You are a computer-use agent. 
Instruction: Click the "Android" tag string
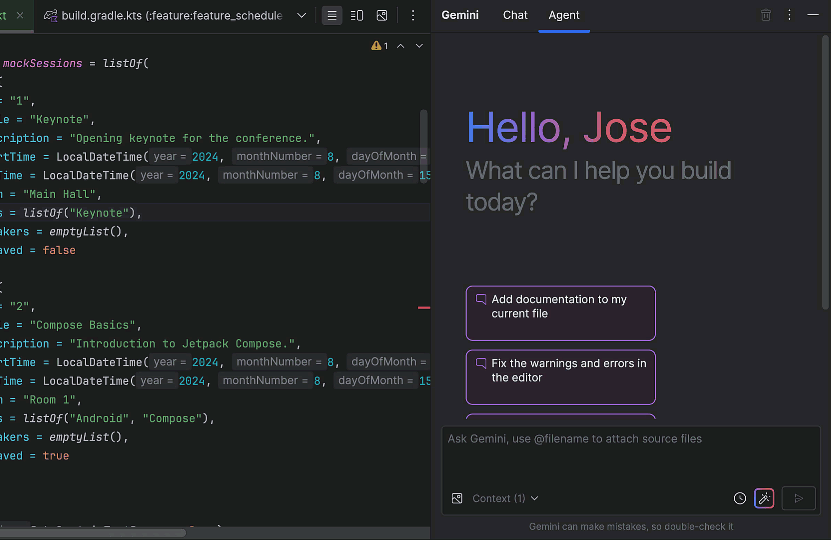click(x=99, y=419)
